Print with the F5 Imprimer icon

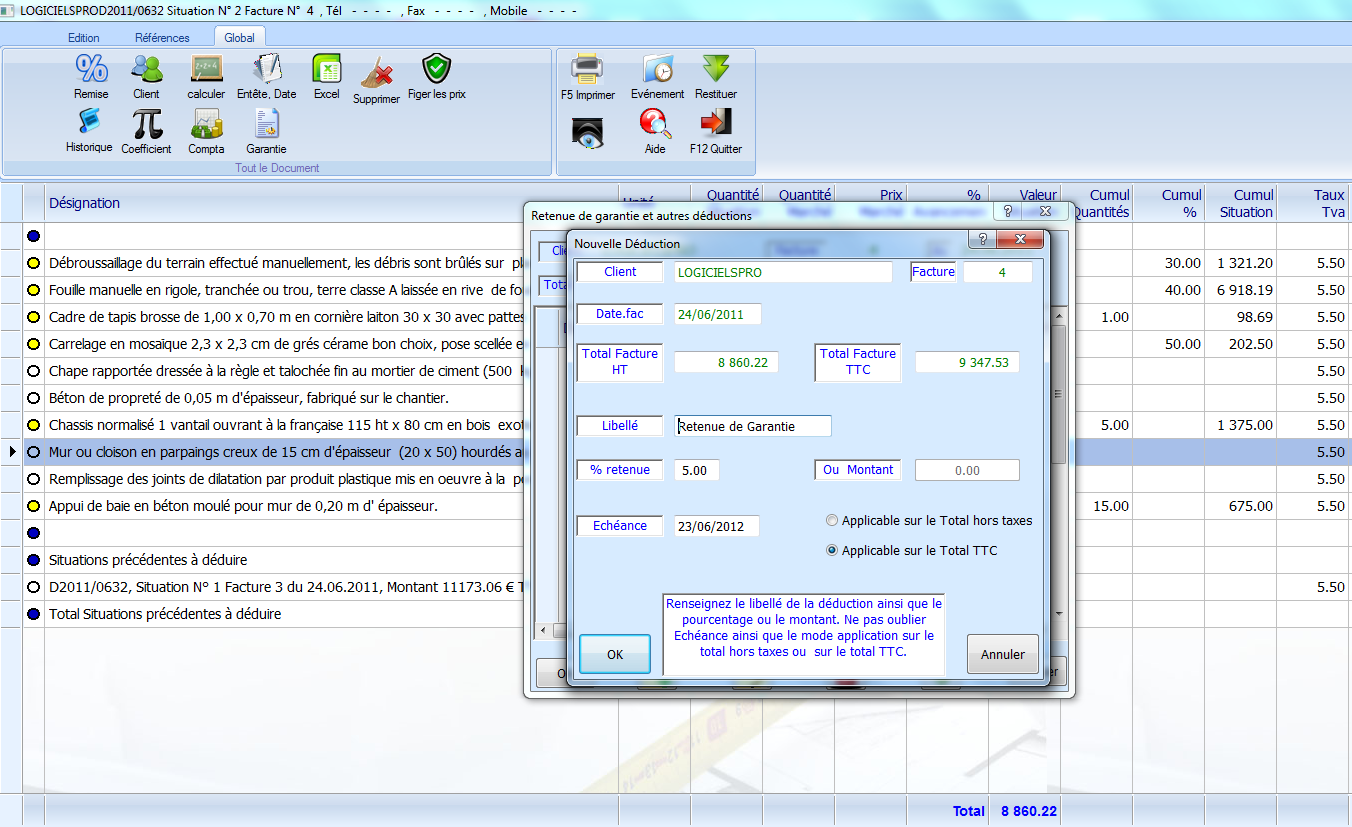587,71
